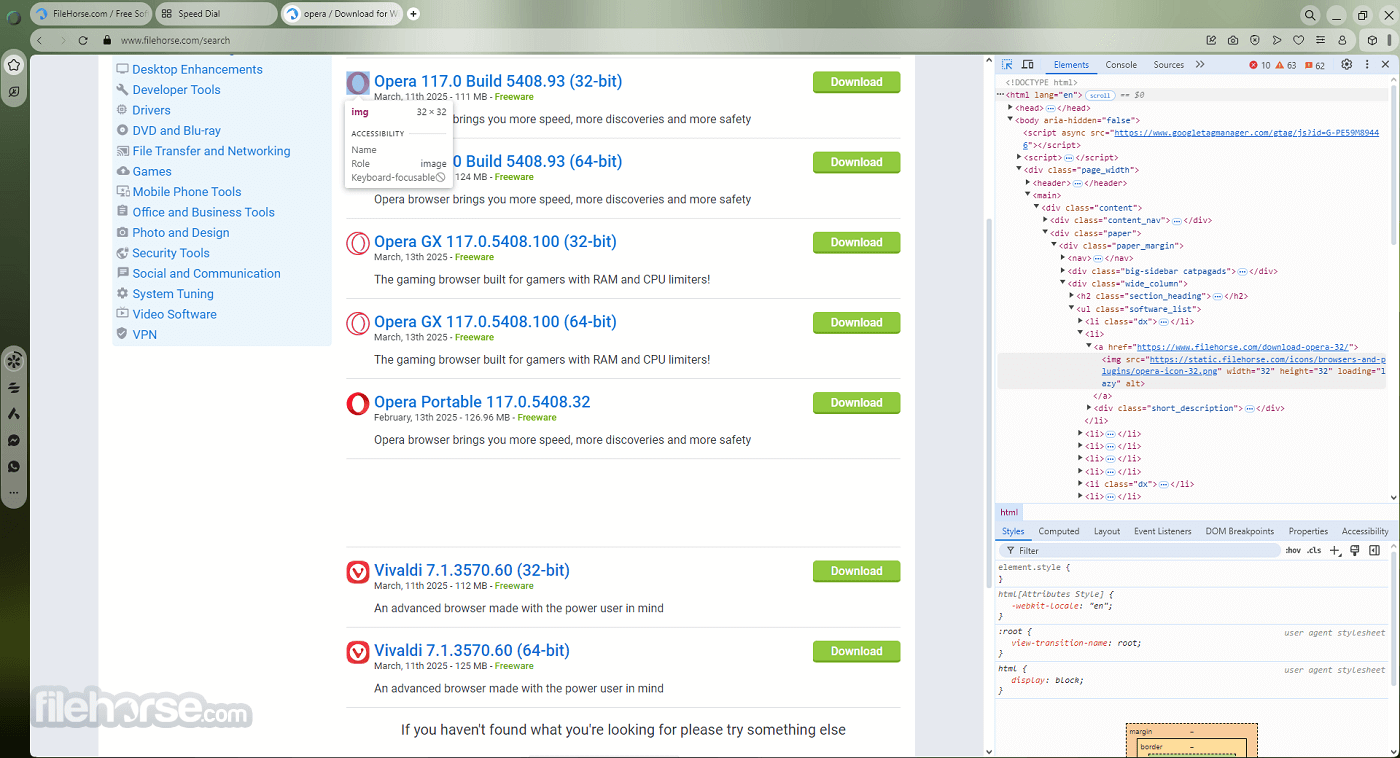Screen dimensions: 1400x758
Task: Click the red errors count badge
Action: tap(1260, 65)
